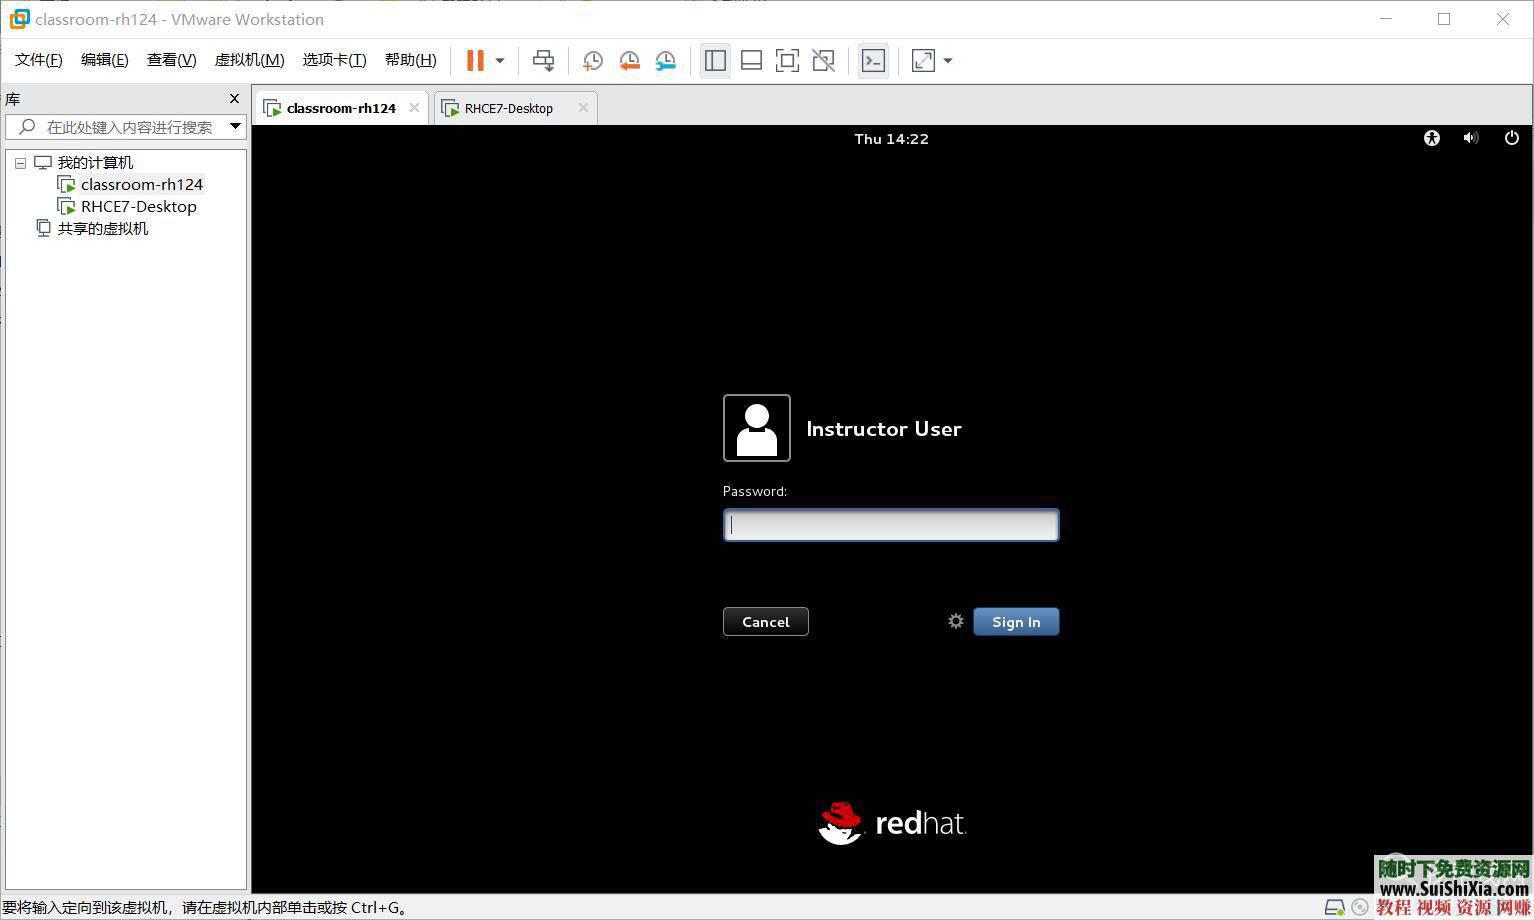The height and width of the screenshot is (920, 1534).
Task: Take a snapshot of the virtual machine
Action: click(592, 60)
